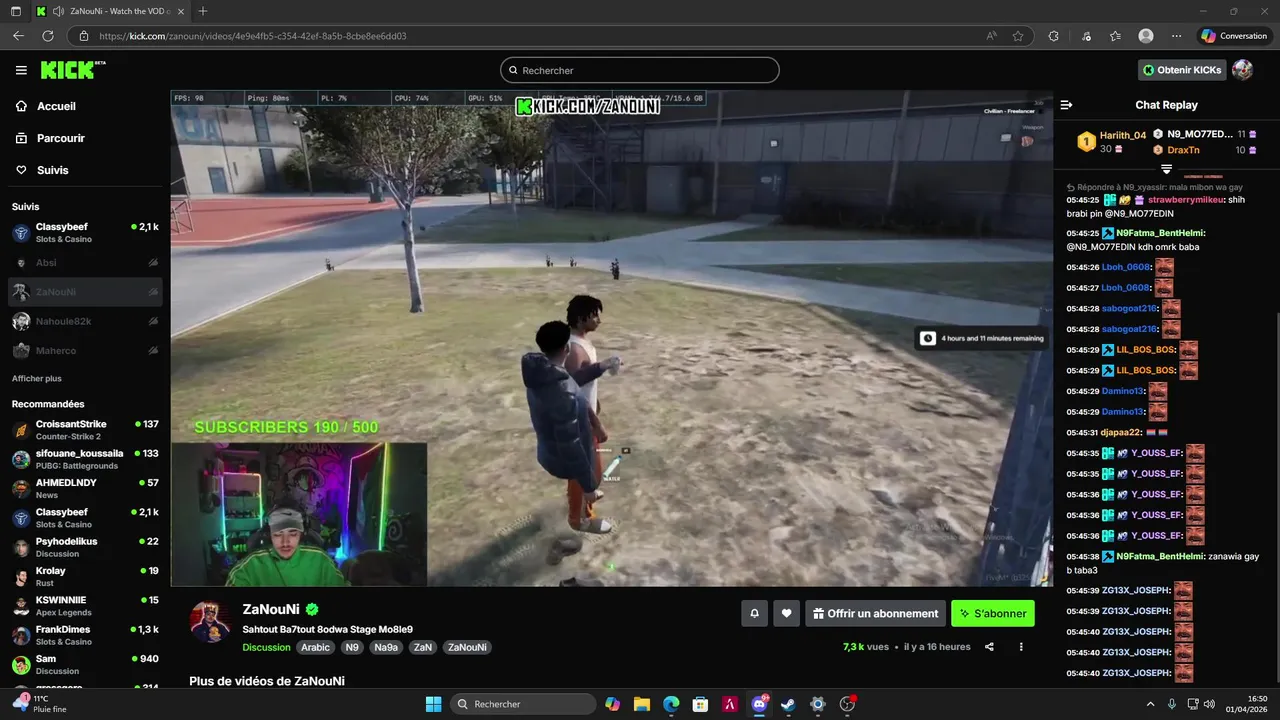
Task: Open the ZaNouNi channel name link
Action: 271,609
